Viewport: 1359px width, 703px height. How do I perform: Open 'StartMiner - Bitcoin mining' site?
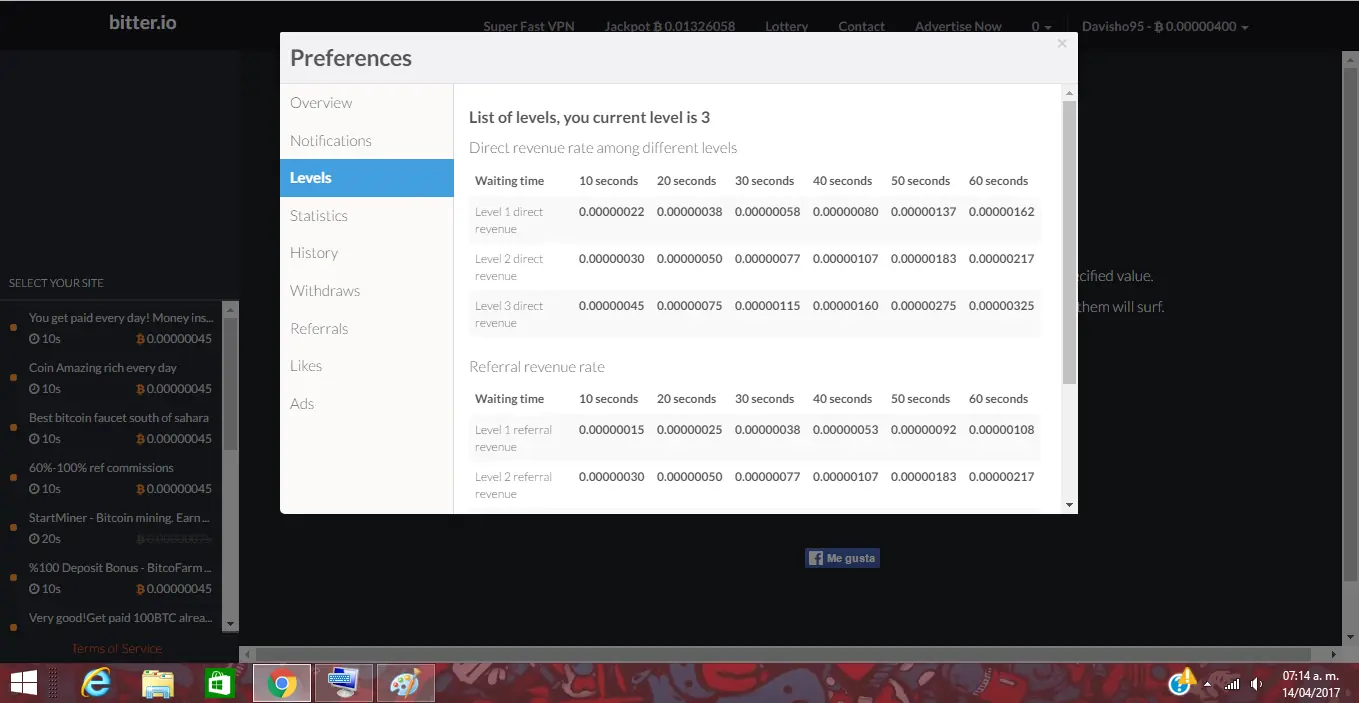(120, 518)
